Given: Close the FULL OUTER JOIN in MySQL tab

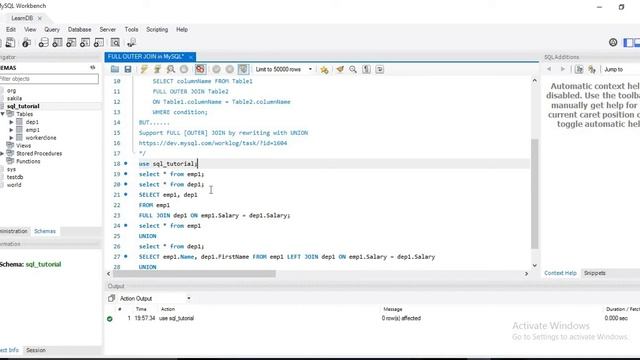Looking at the screenshot, I should click(x=191, y=57).
